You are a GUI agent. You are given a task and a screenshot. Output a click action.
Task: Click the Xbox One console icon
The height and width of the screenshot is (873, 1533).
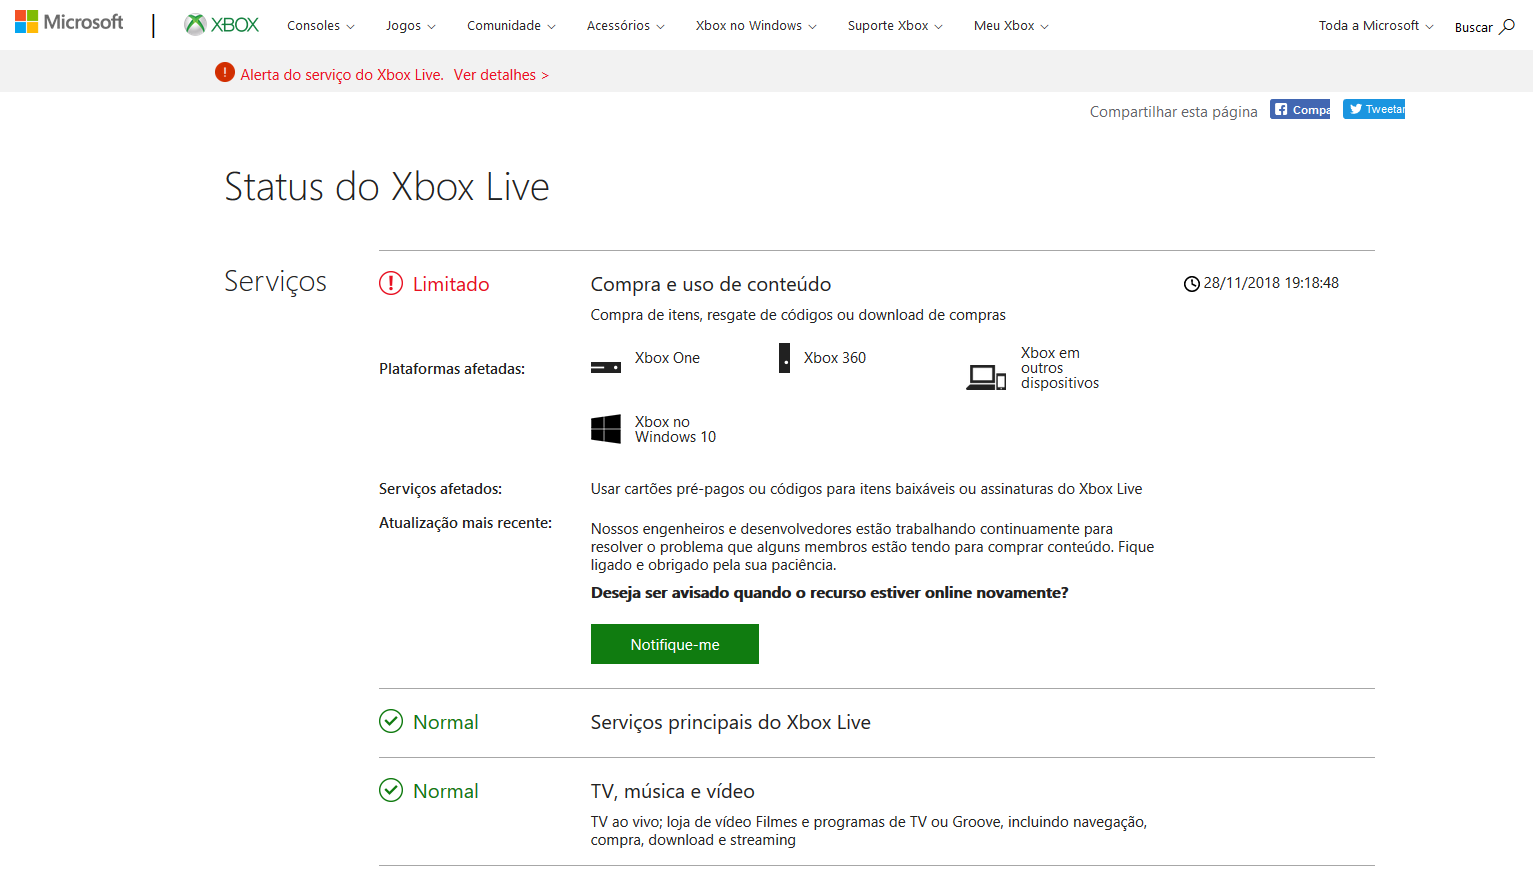(x=606, y=367)
